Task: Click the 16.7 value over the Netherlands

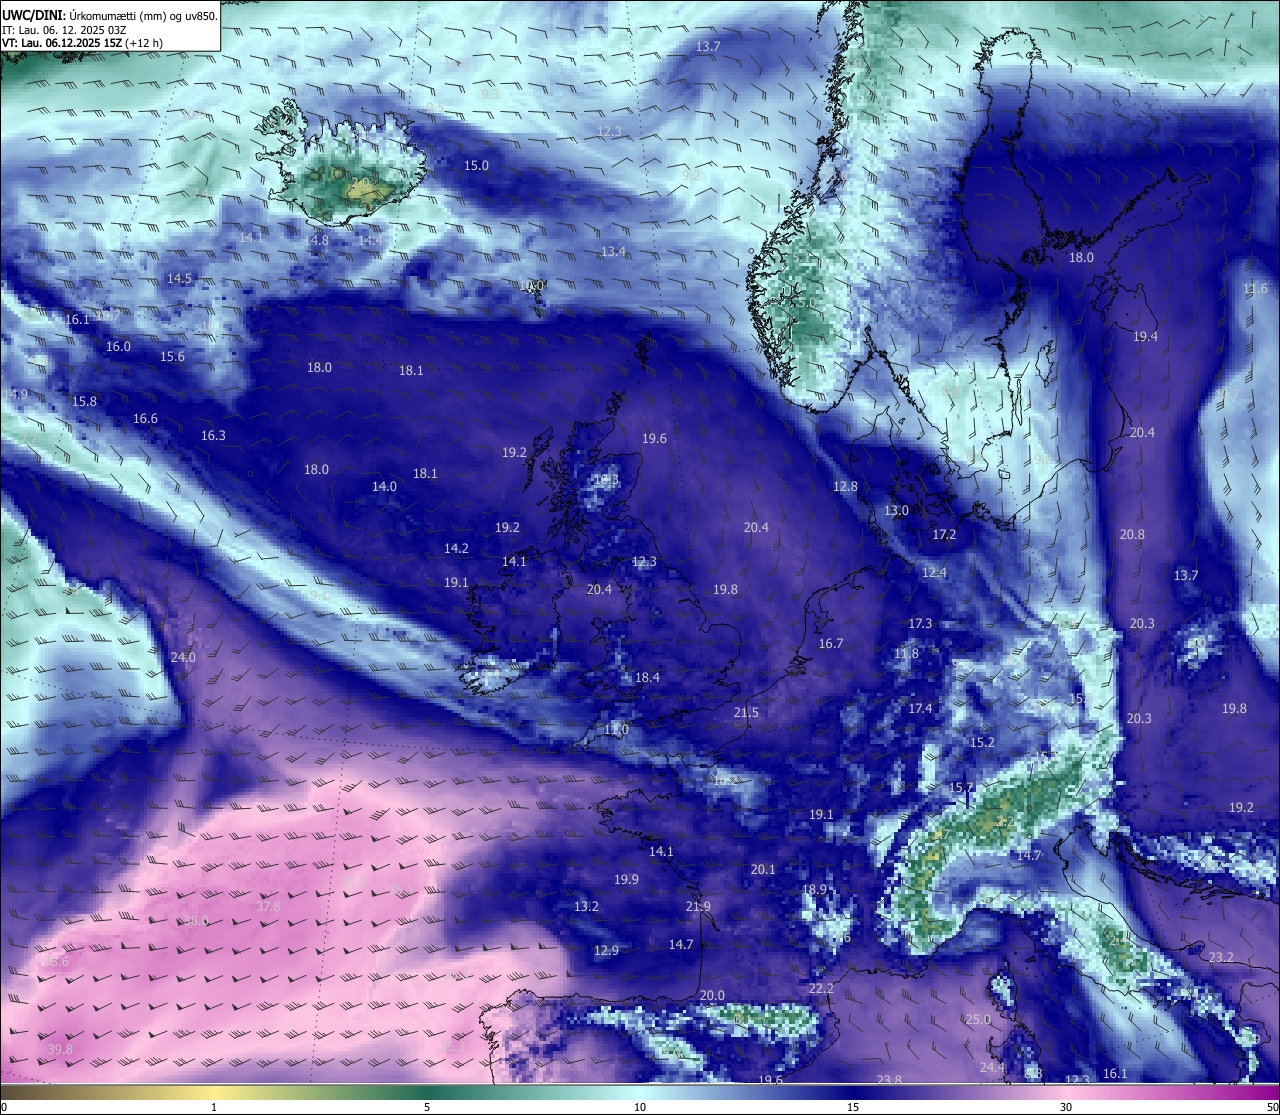Action: point(831,644)
